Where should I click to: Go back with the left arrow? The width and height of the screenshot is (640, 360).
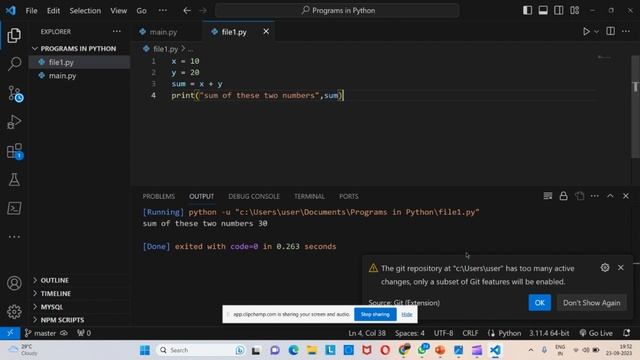click(x=187, y=11)
